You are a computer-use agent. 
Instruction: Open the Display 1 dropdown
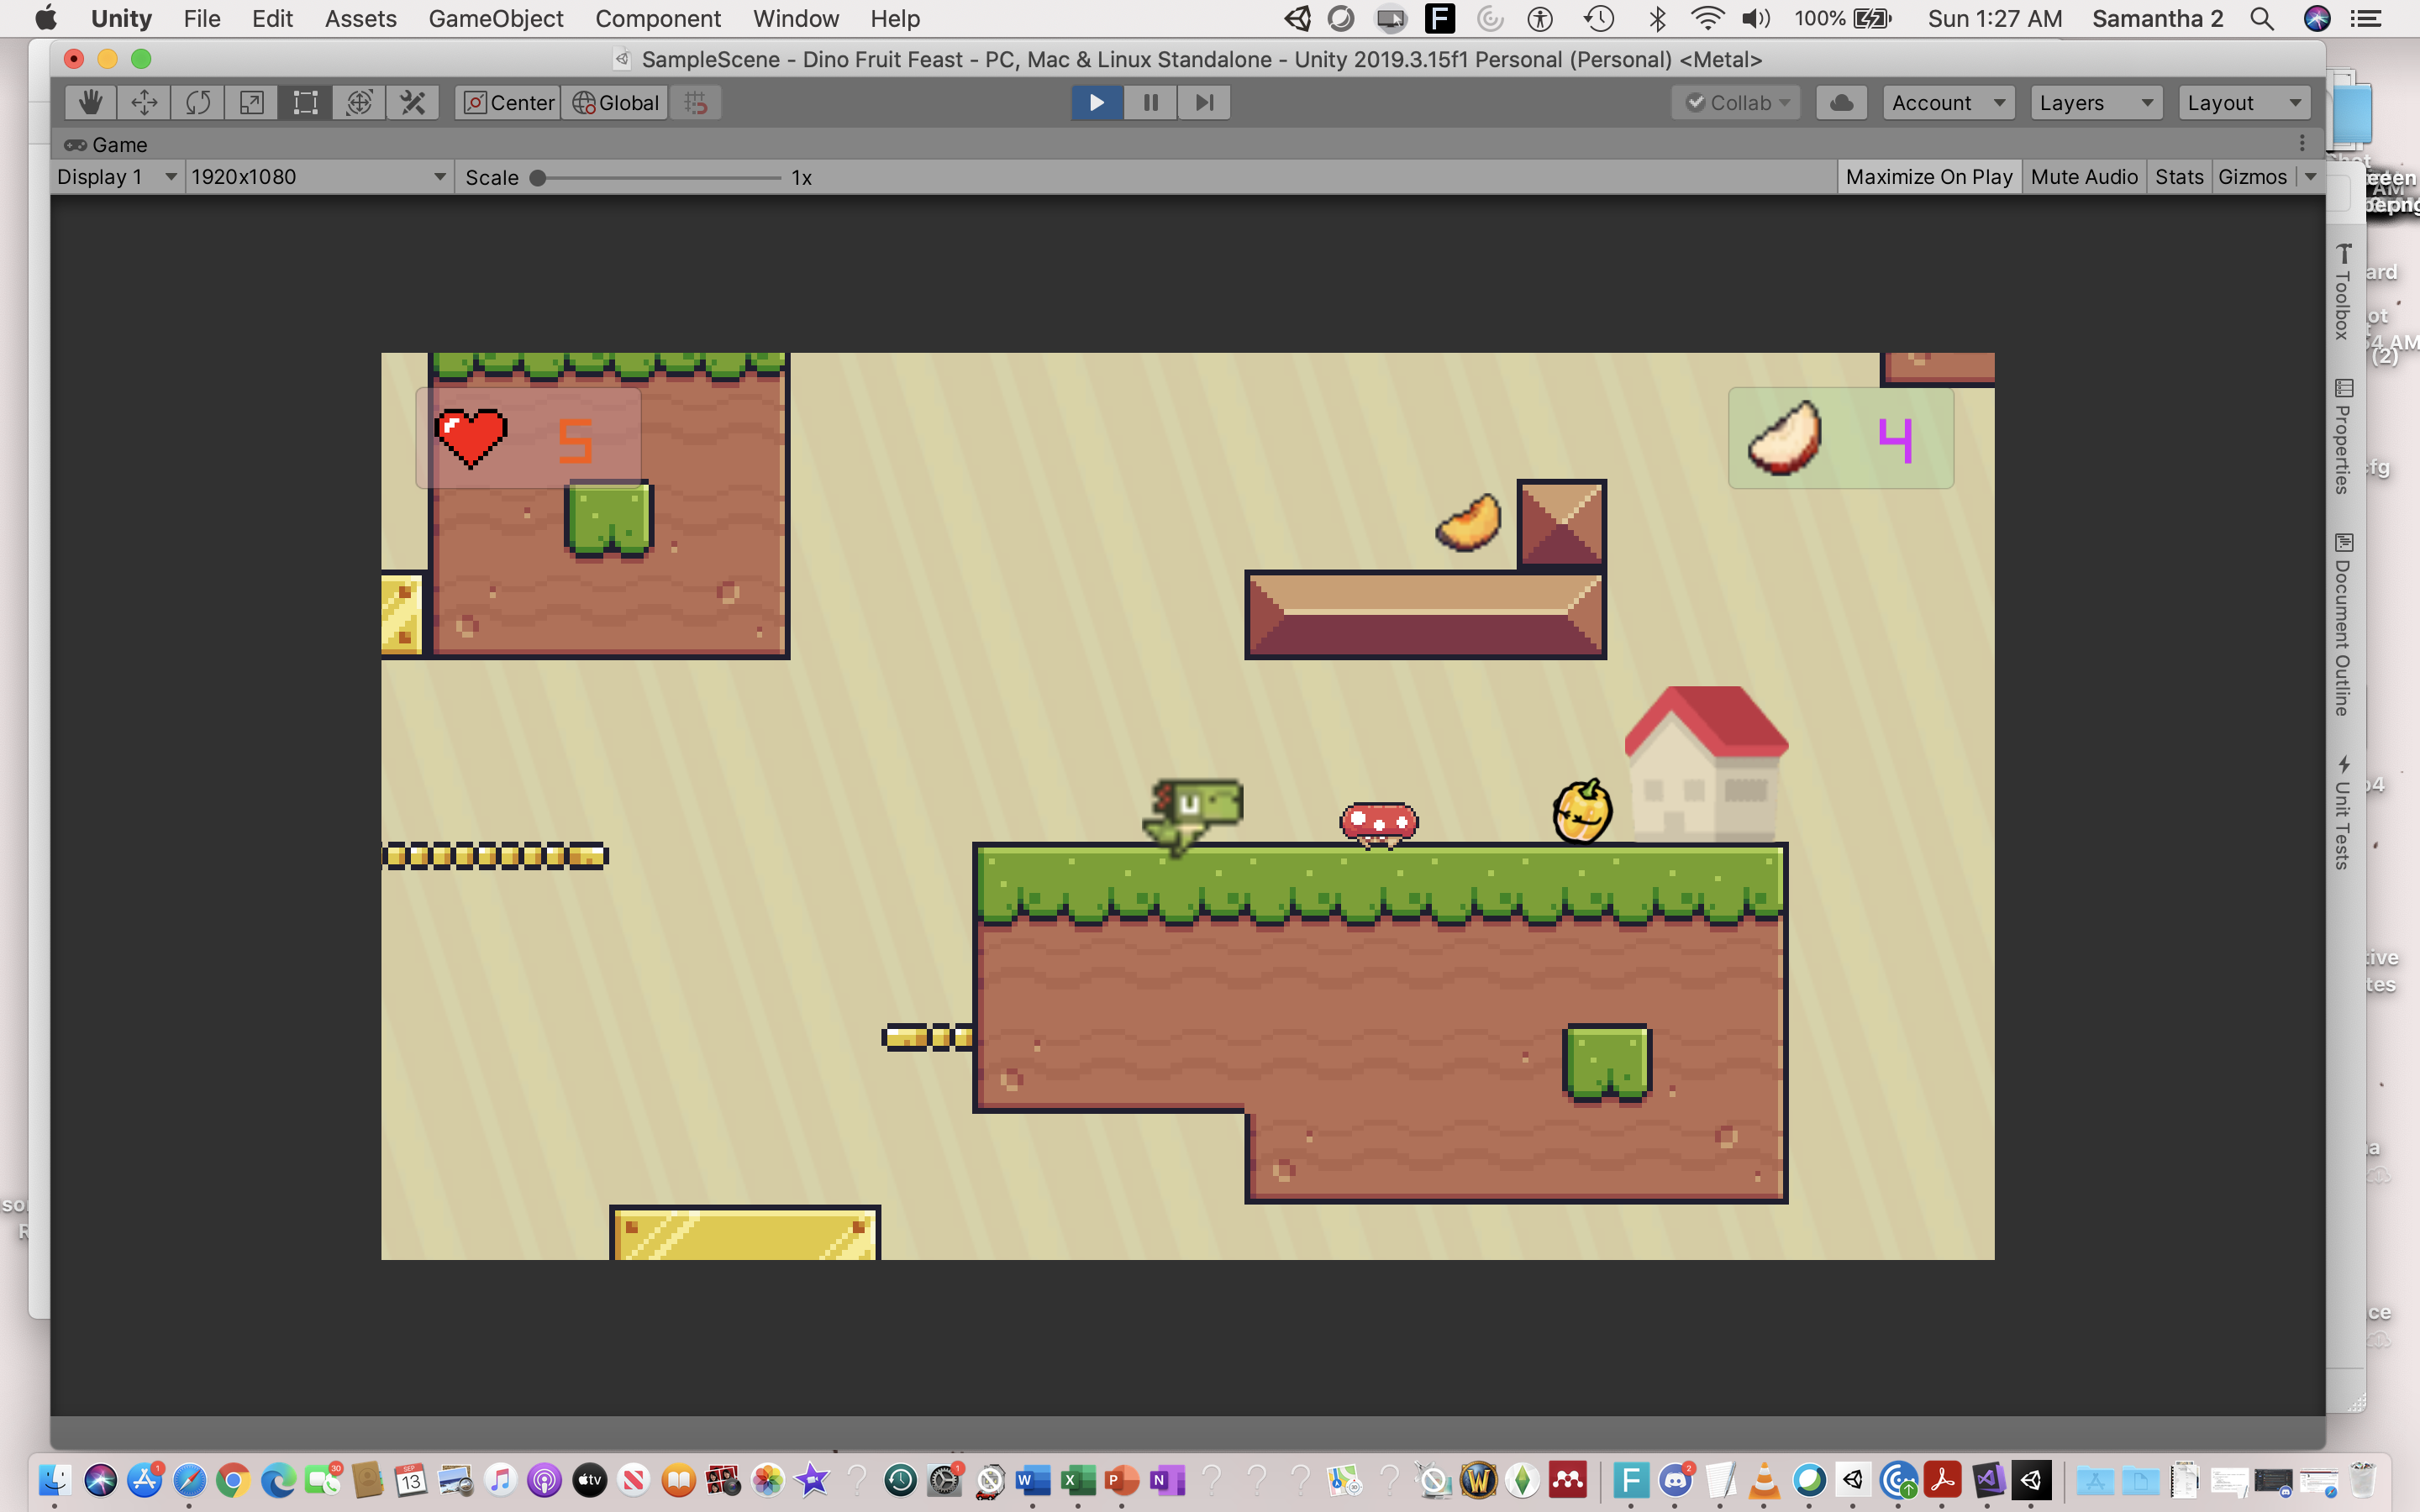tap(116, 177)
